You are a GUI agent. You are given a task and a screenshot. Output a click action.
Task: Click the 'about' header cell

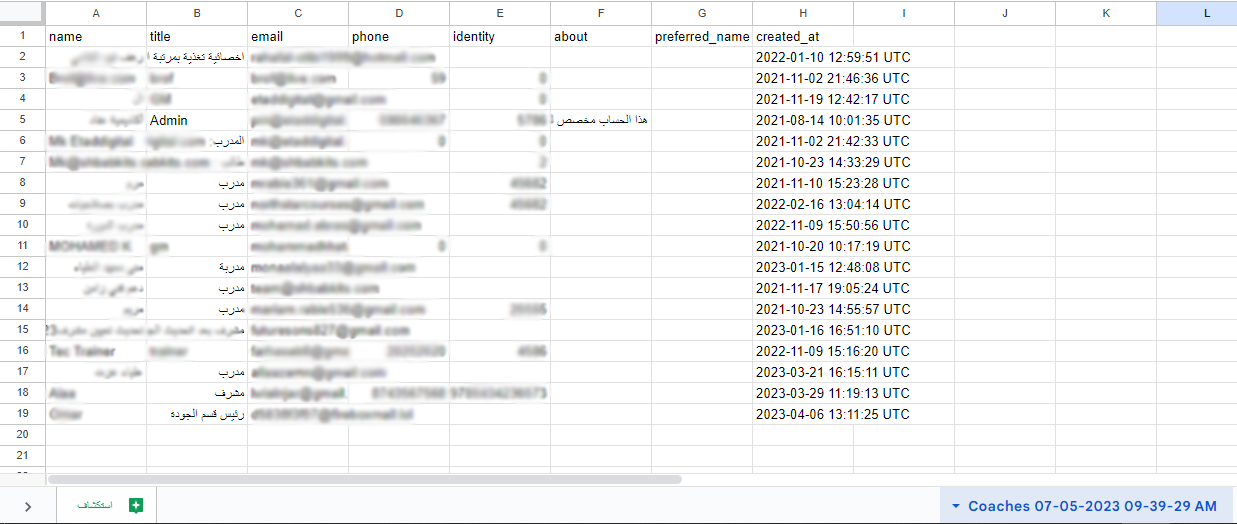tap(601, 36)
